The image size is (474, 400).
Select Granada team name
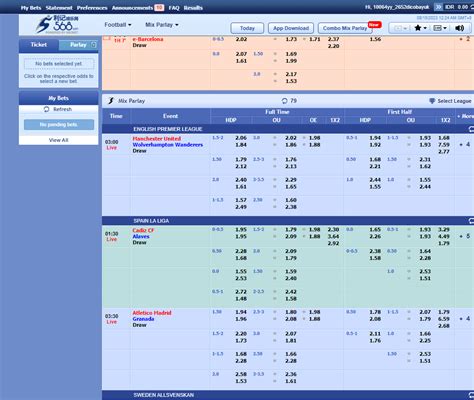click(143, 319)
